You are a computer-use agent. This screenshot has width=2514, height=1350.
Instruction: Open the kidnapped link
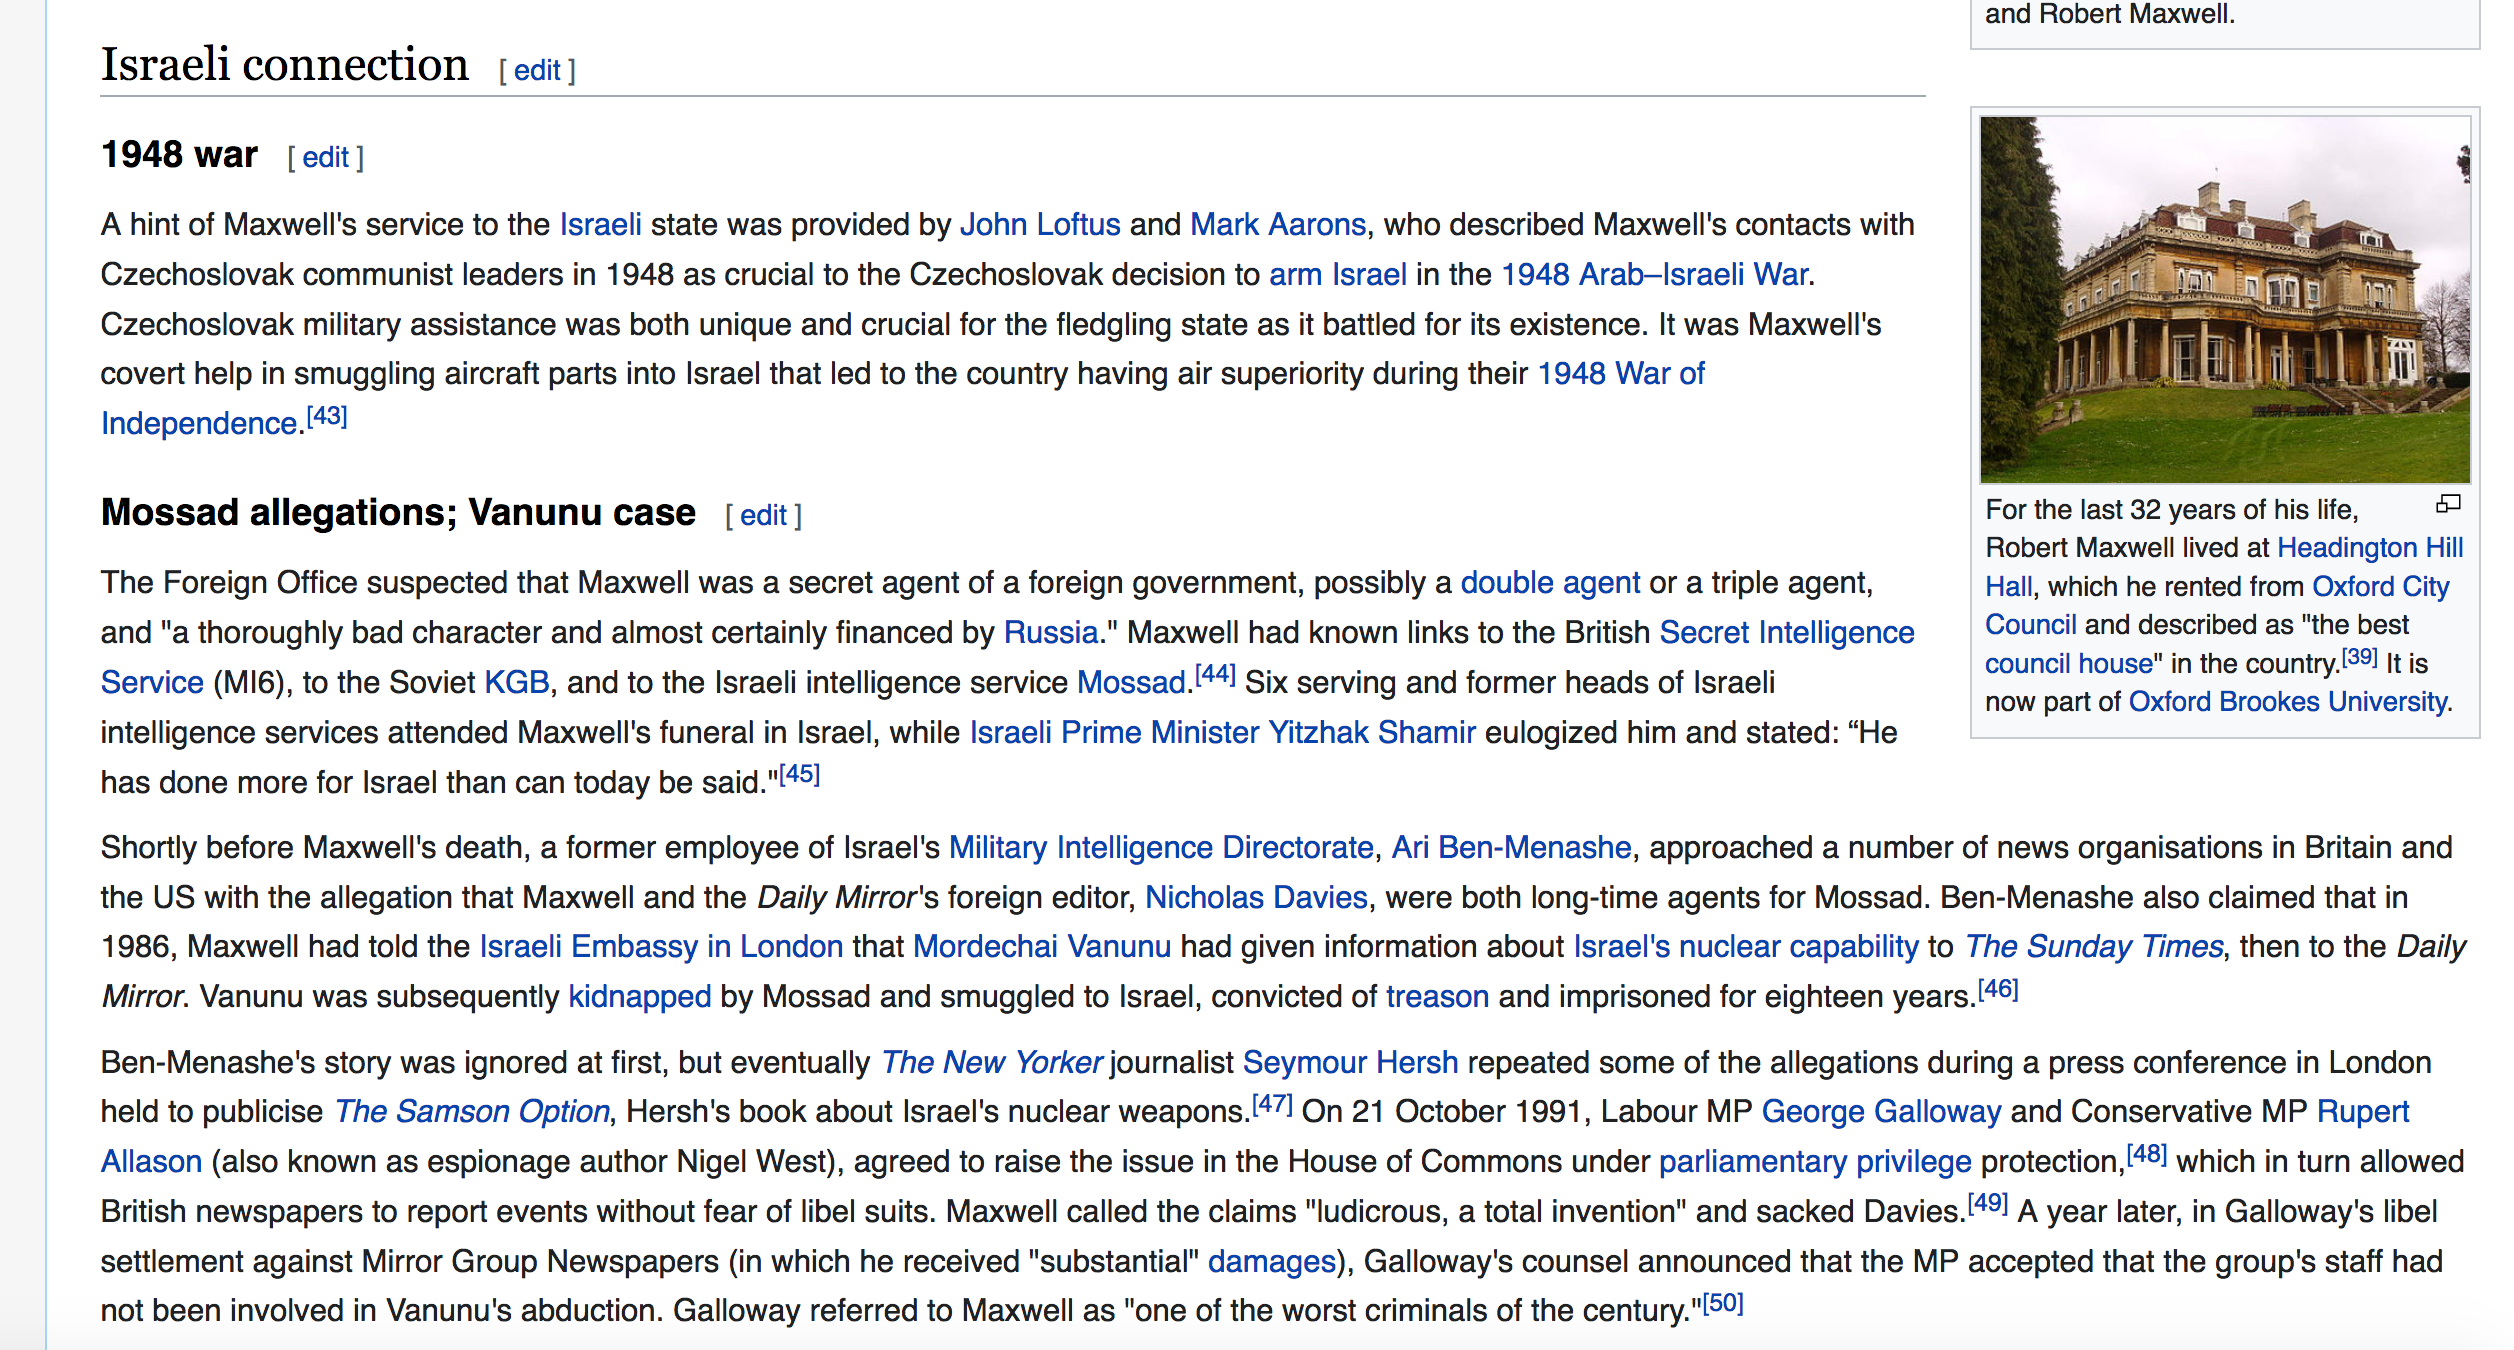(x=640, y=997)
